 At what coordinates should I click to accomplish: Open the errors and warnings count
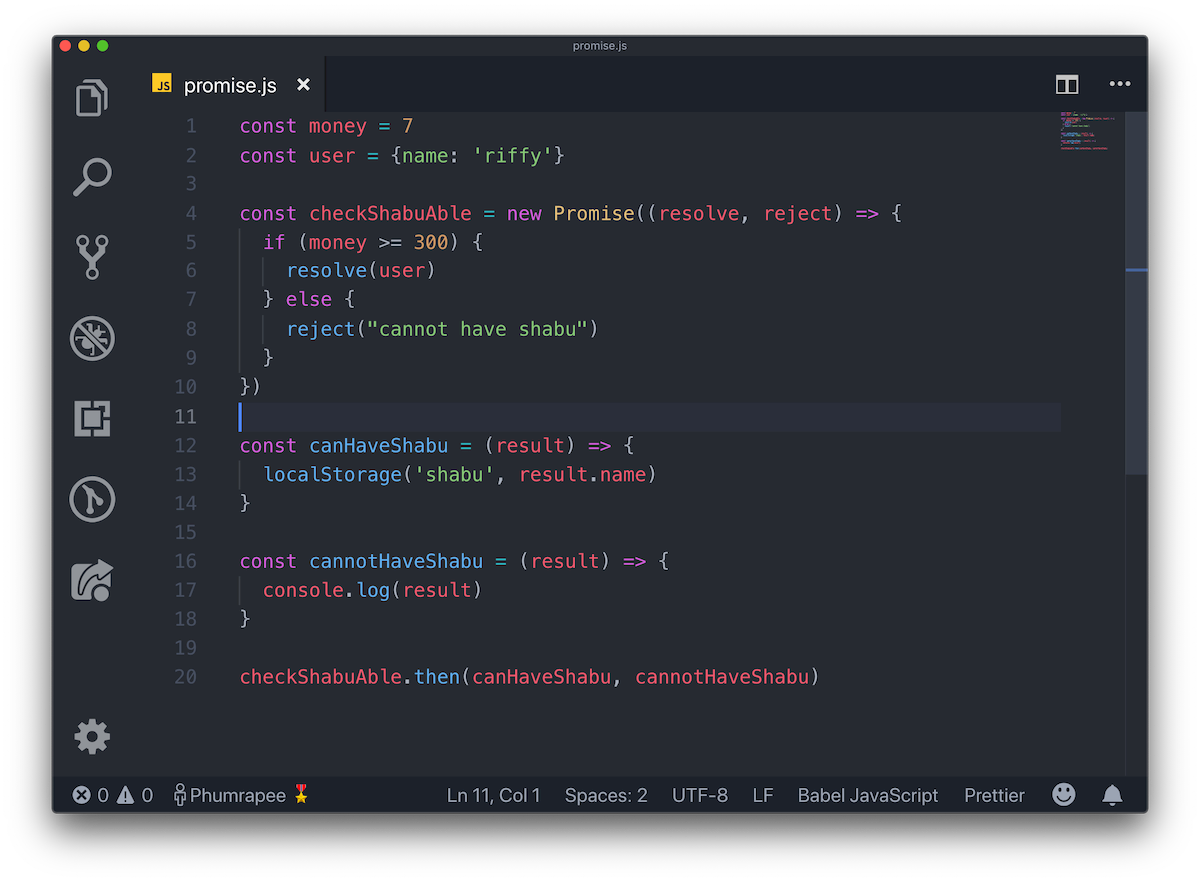113,795
